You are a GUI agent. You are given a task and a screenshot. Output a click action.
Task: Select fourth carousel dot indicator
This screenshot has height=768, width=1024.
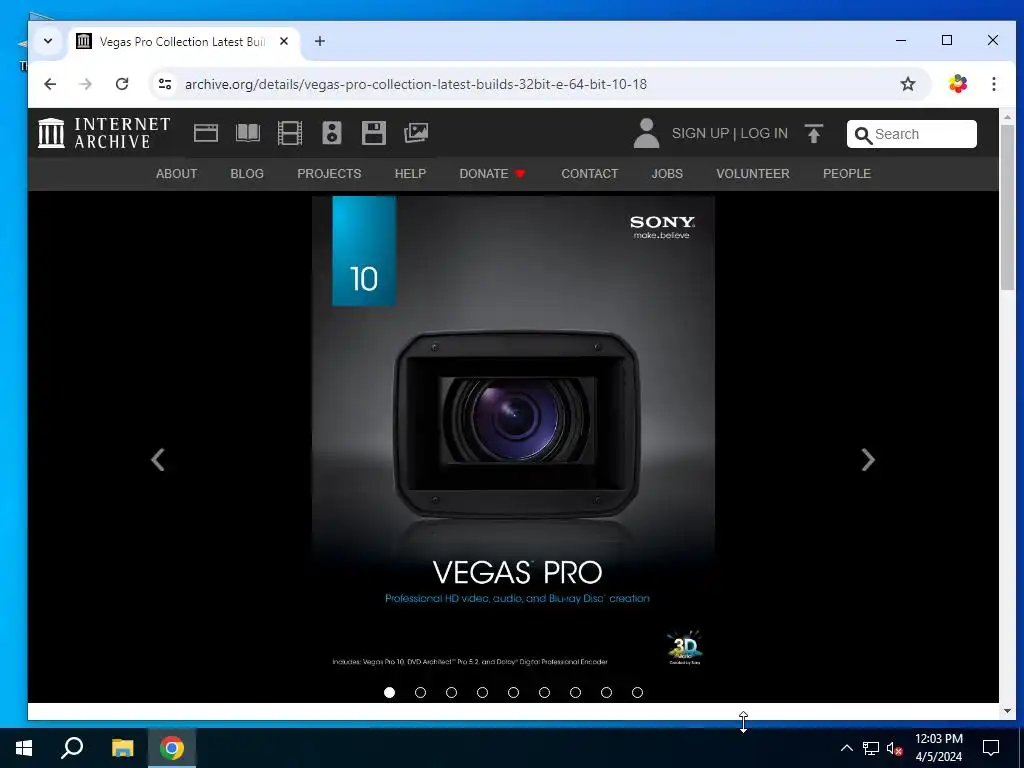pyautogui.click(x=483, y=692)
